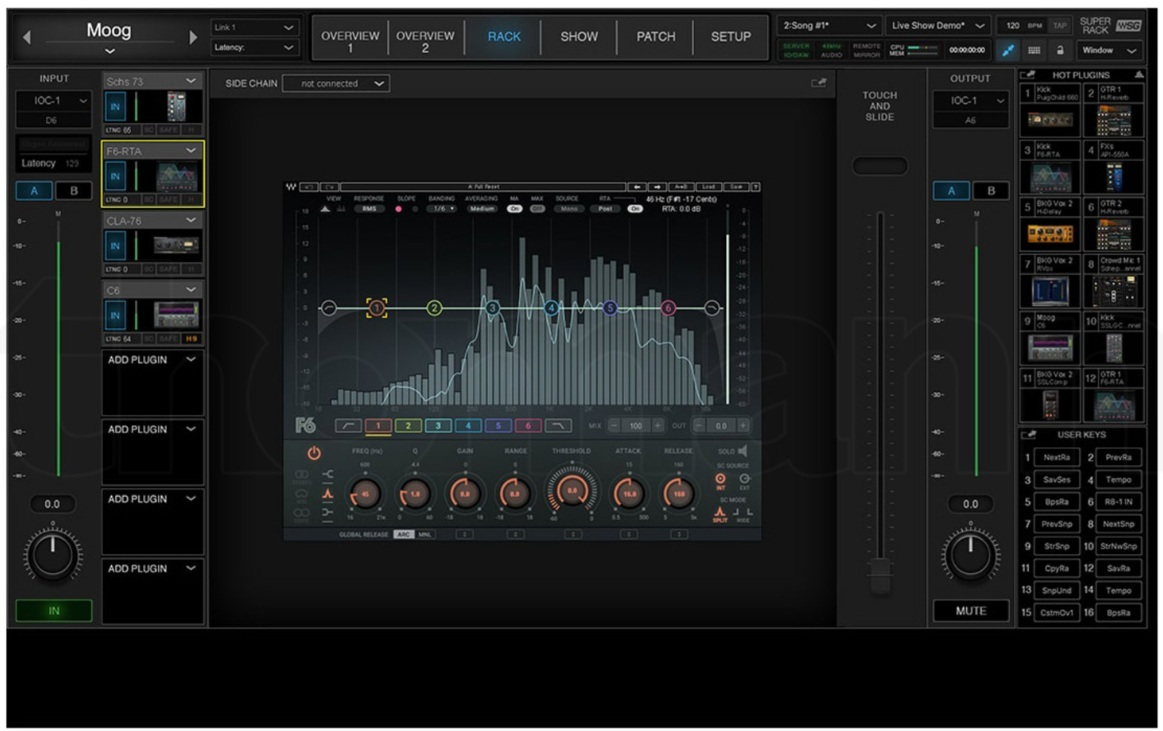Switch to the SHOW tab
This screenshot has width=1163, height=731.
pyautogui.click(x=579, y=36)
